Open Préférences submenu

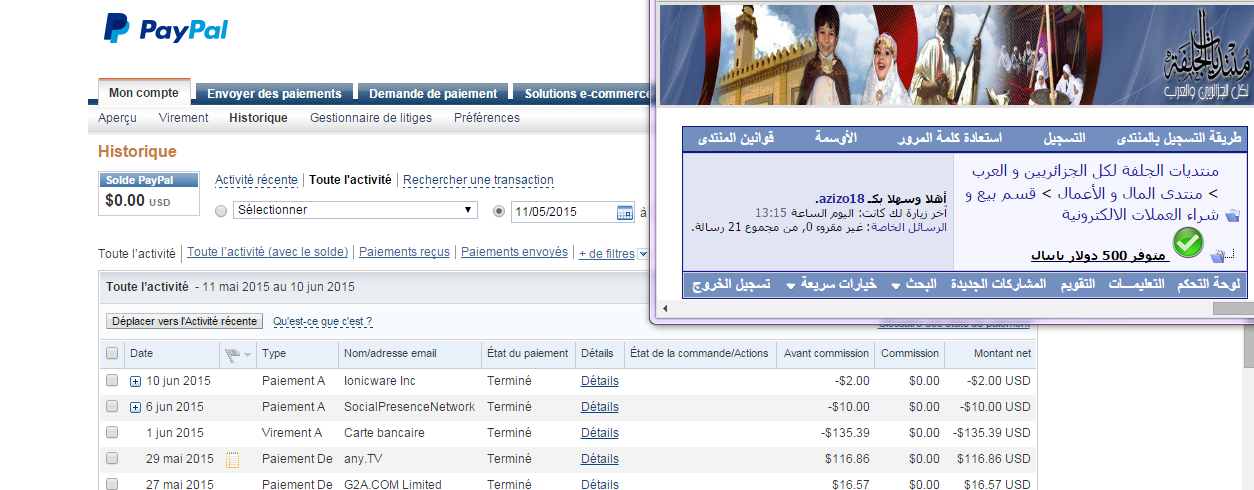click(x=487, y=118)
